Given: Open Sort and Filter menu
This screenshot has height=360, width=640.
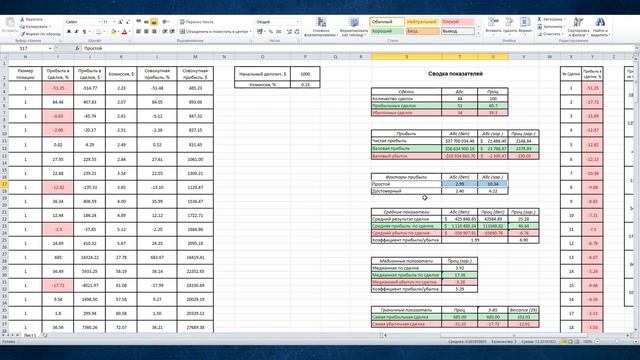Looking at the screenshot, I should pos(578,27).
